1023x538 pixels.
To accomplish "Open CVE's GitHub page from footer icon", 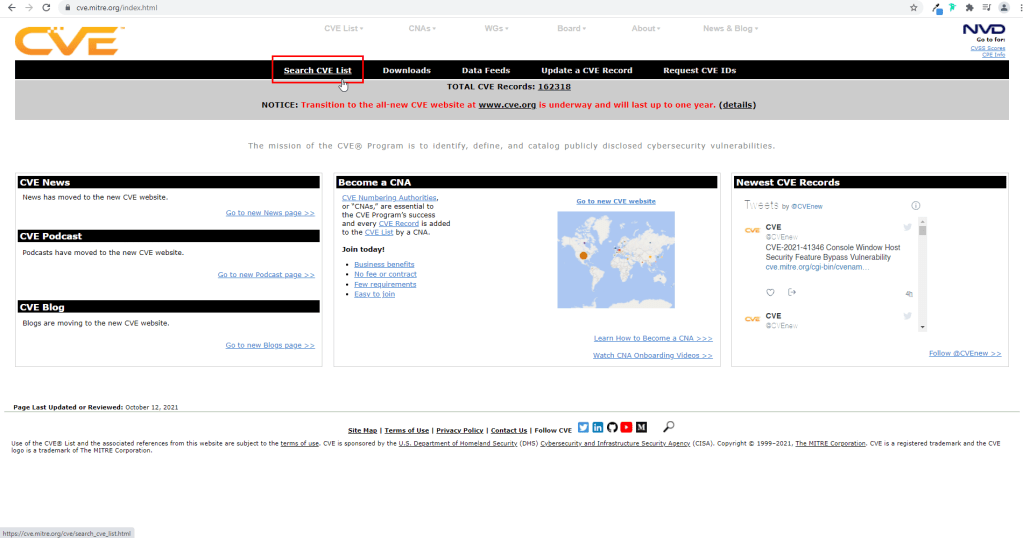I will point(612,428).
